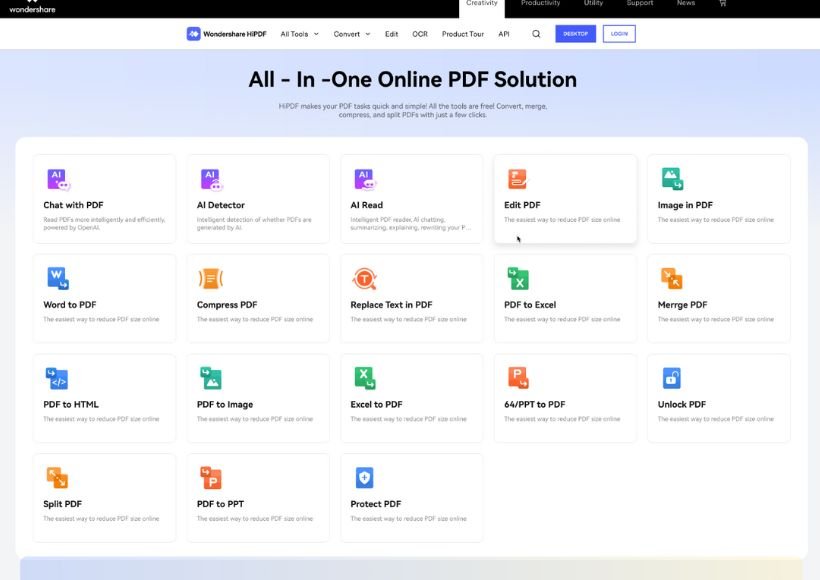Click the PDF to HTML icon
Viewport: 820px width, 580px height.
click(56, 378)
